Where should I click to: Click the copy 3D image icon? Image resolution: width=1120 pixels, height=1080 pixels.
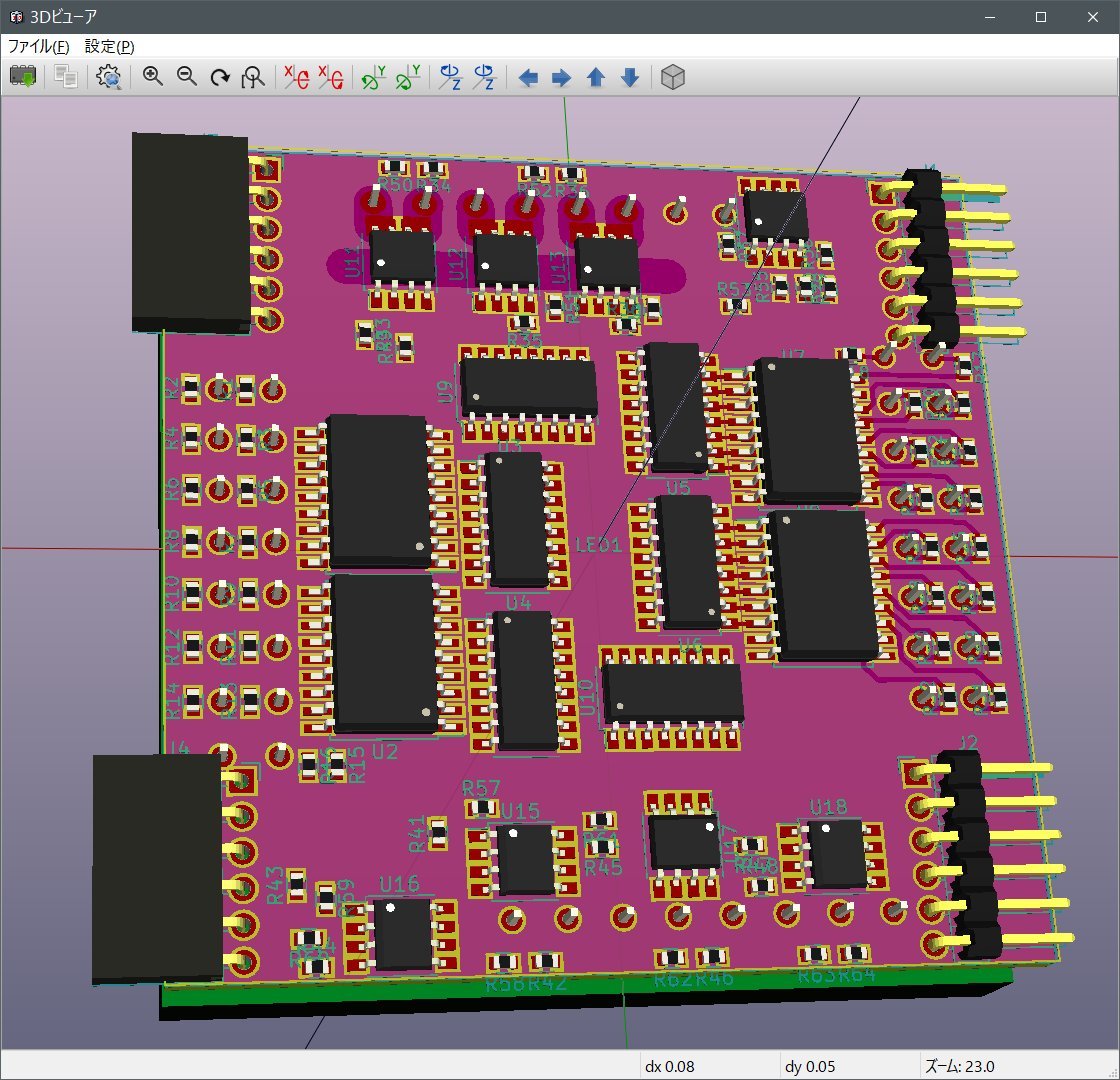[66, 77]
